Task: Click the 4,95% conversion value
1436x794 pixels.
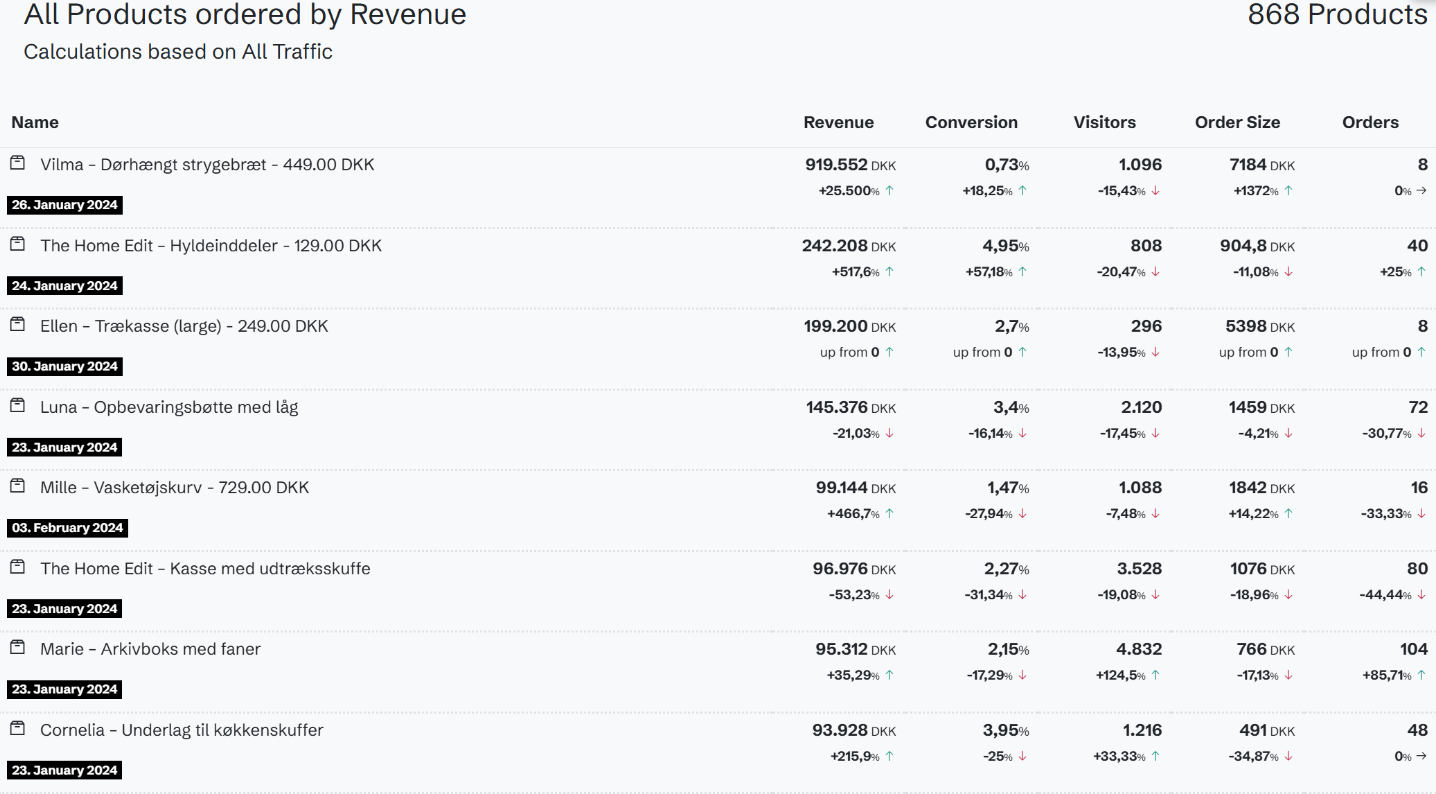Action: [x=1007, y=245]
